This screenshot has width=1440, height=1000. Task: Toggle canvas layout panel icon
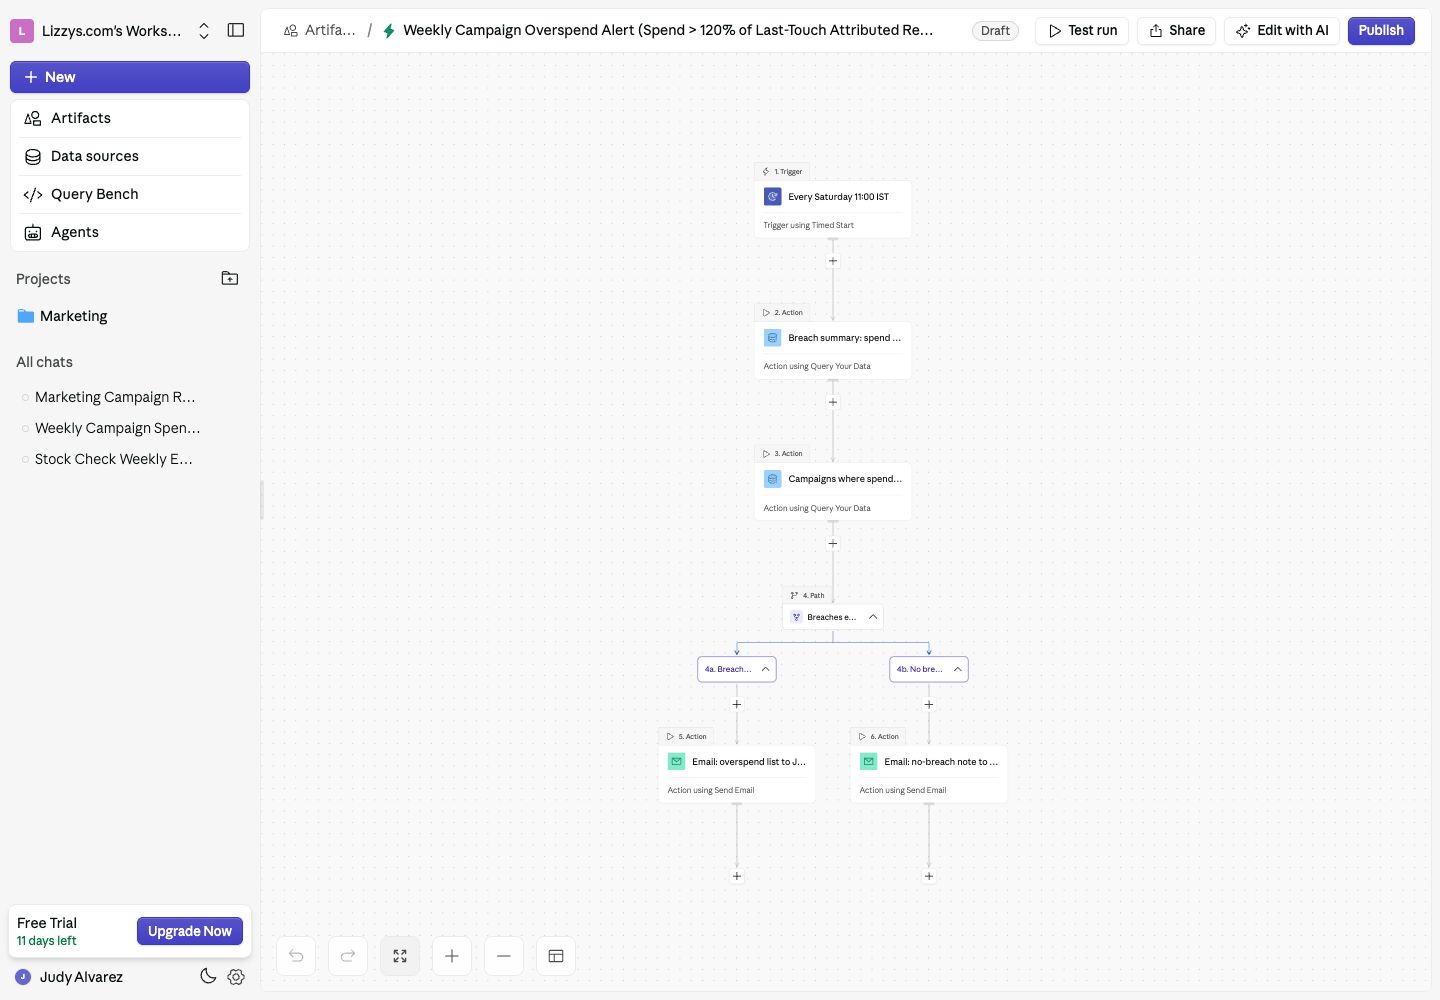pyautogui.click(x=556, y=956)
